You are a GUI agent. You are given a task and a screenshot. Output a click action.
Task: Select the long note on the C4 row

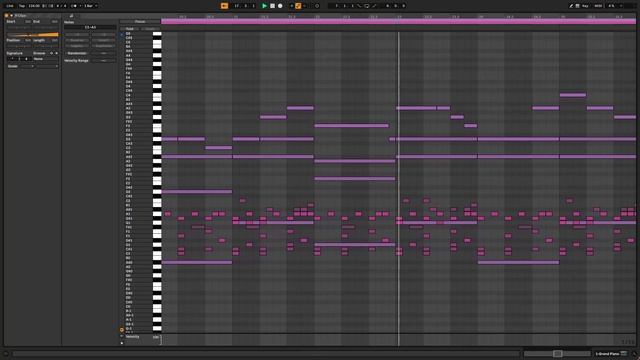pyautogui.click(x=573, y=95)
